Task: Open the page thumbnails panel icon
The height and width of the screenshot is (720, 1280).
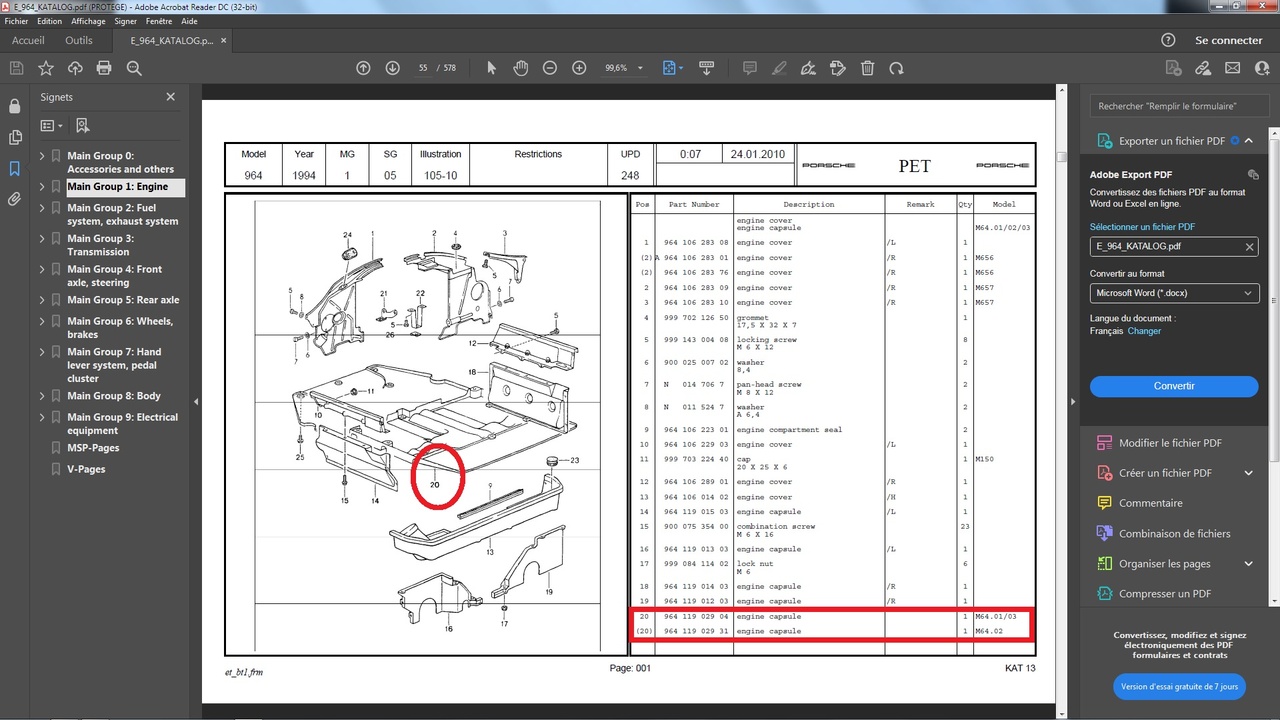Action: 14,137
